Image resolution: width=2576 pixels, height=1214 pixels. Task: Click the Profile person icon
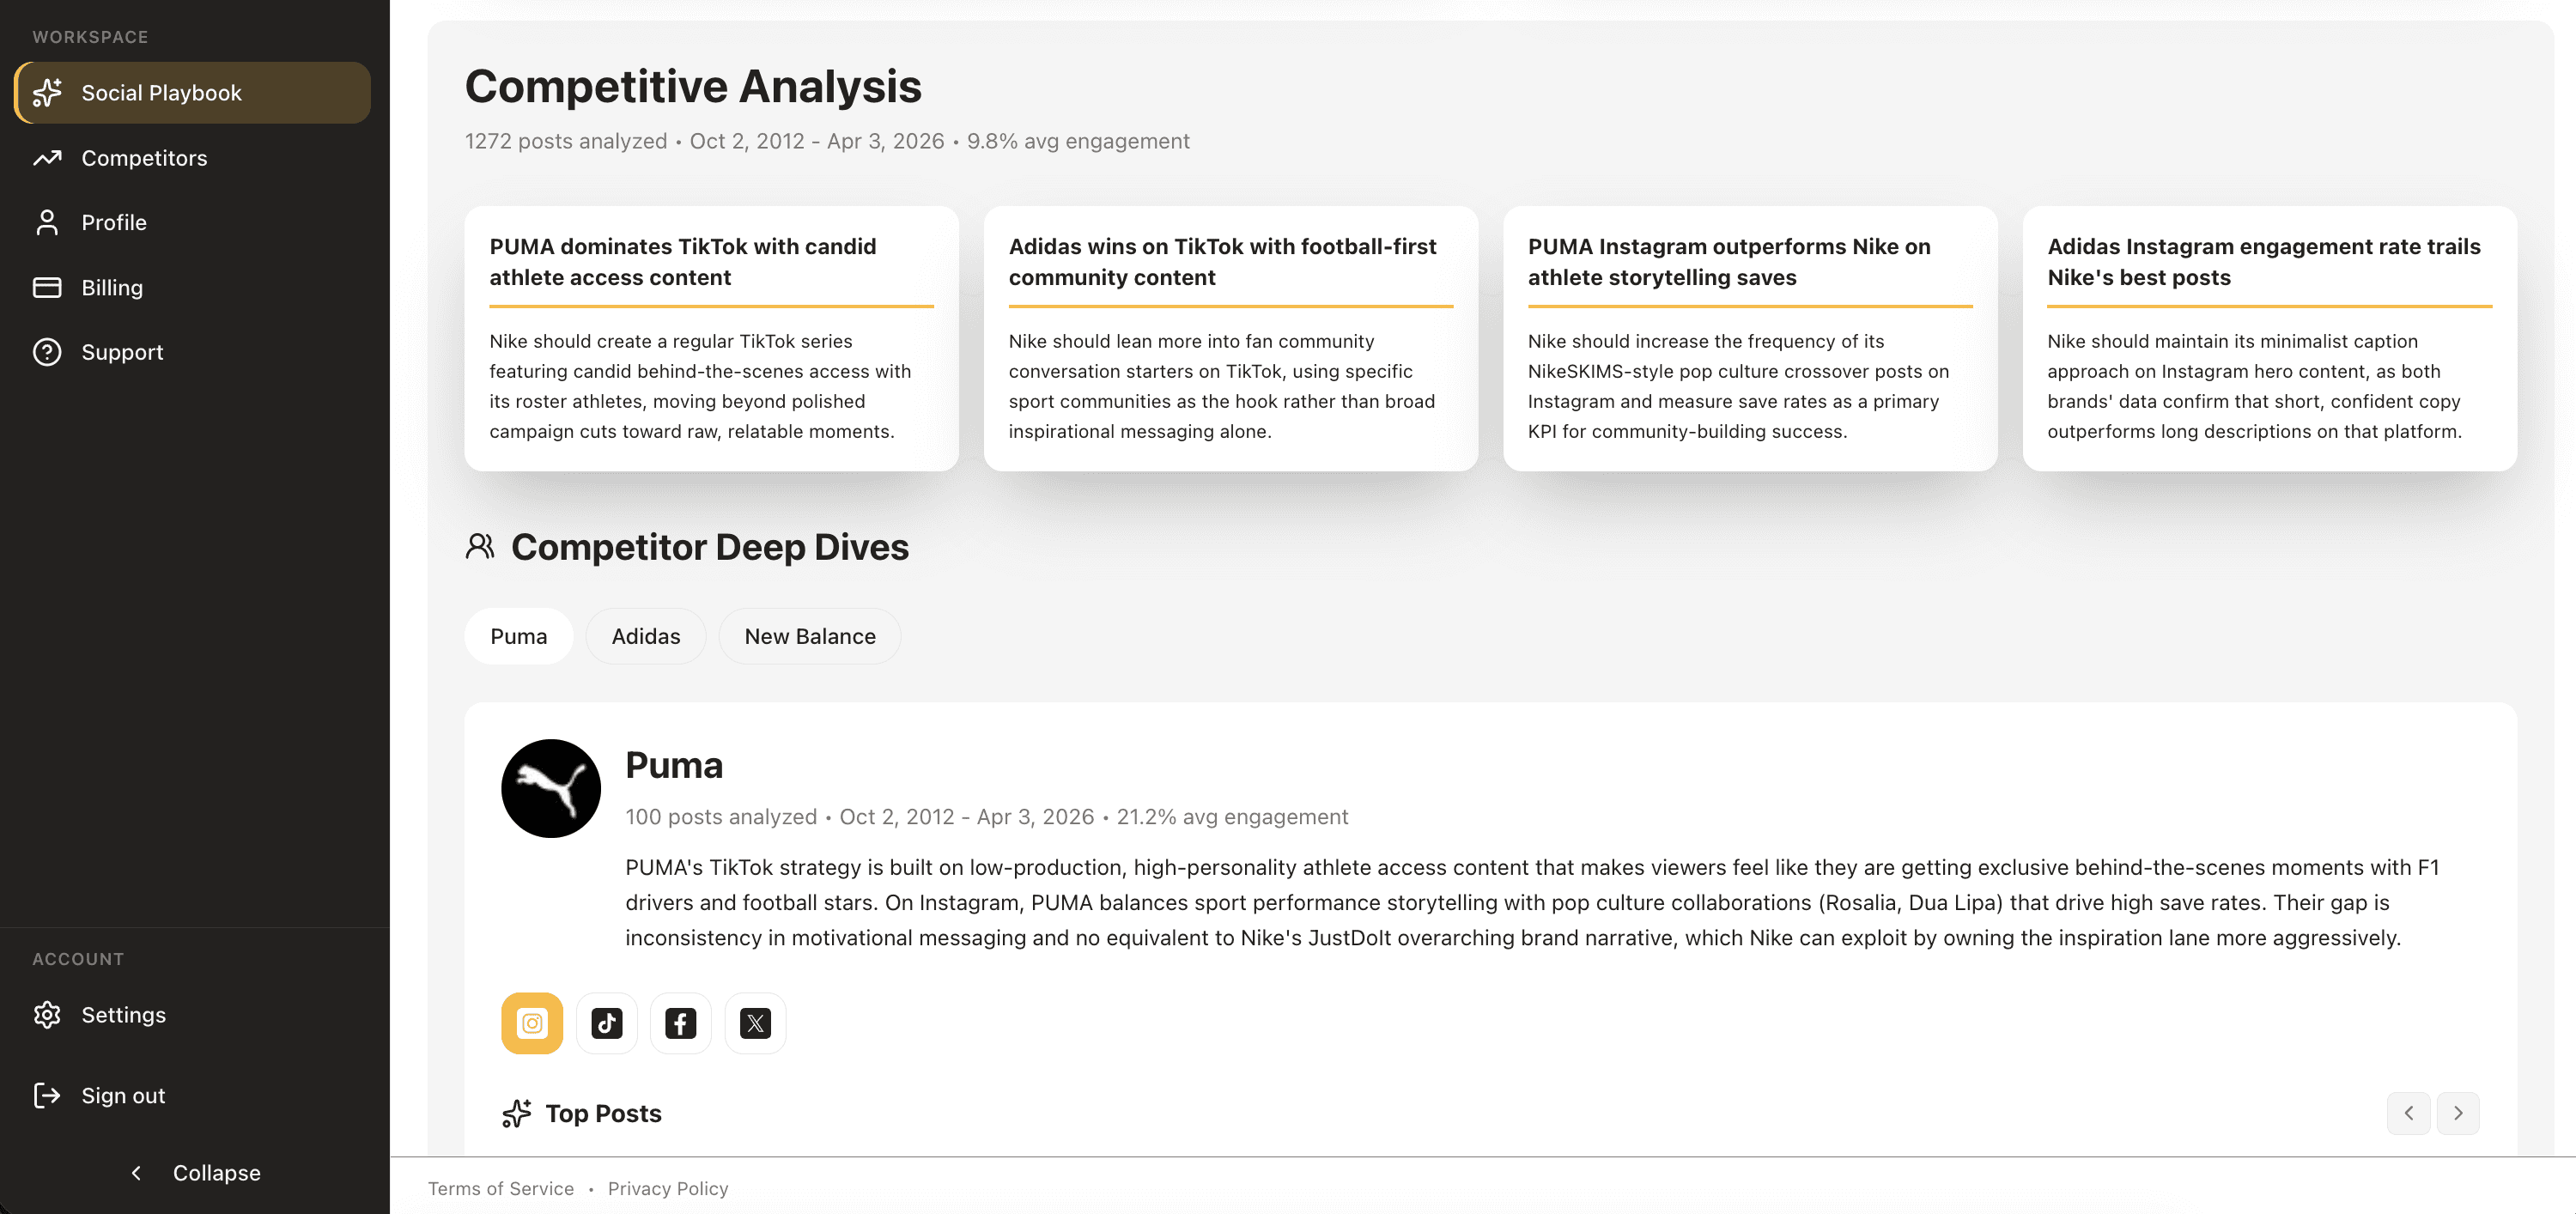coord(47,222)
